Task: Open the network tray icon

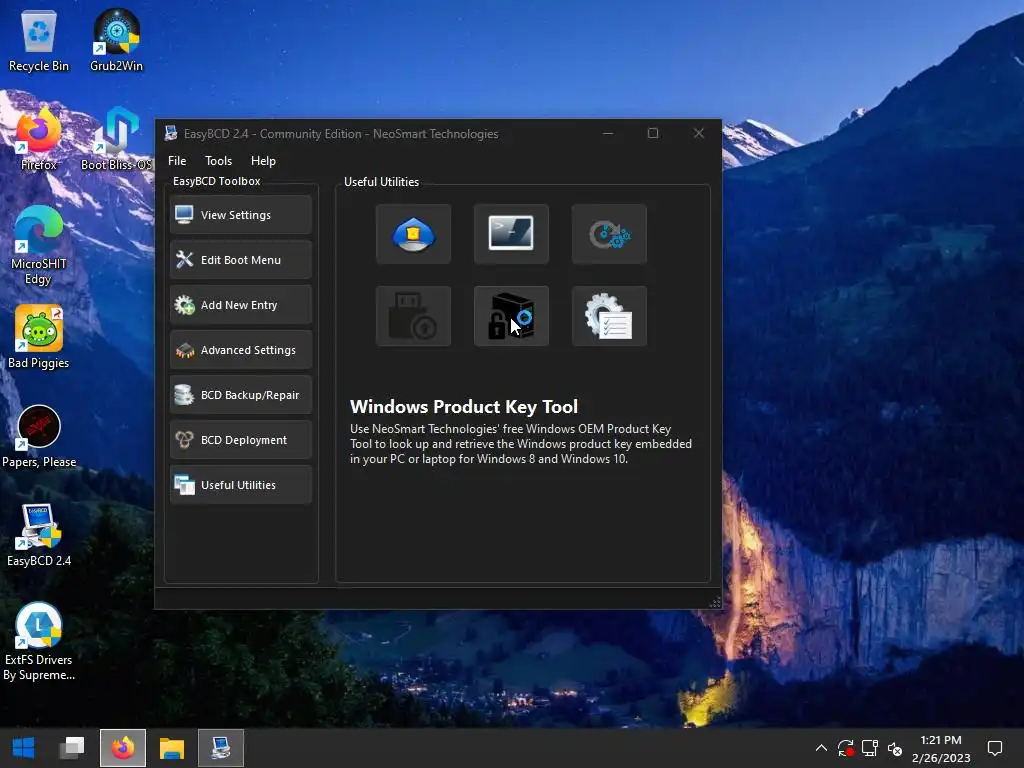Action: click(870, 748)
